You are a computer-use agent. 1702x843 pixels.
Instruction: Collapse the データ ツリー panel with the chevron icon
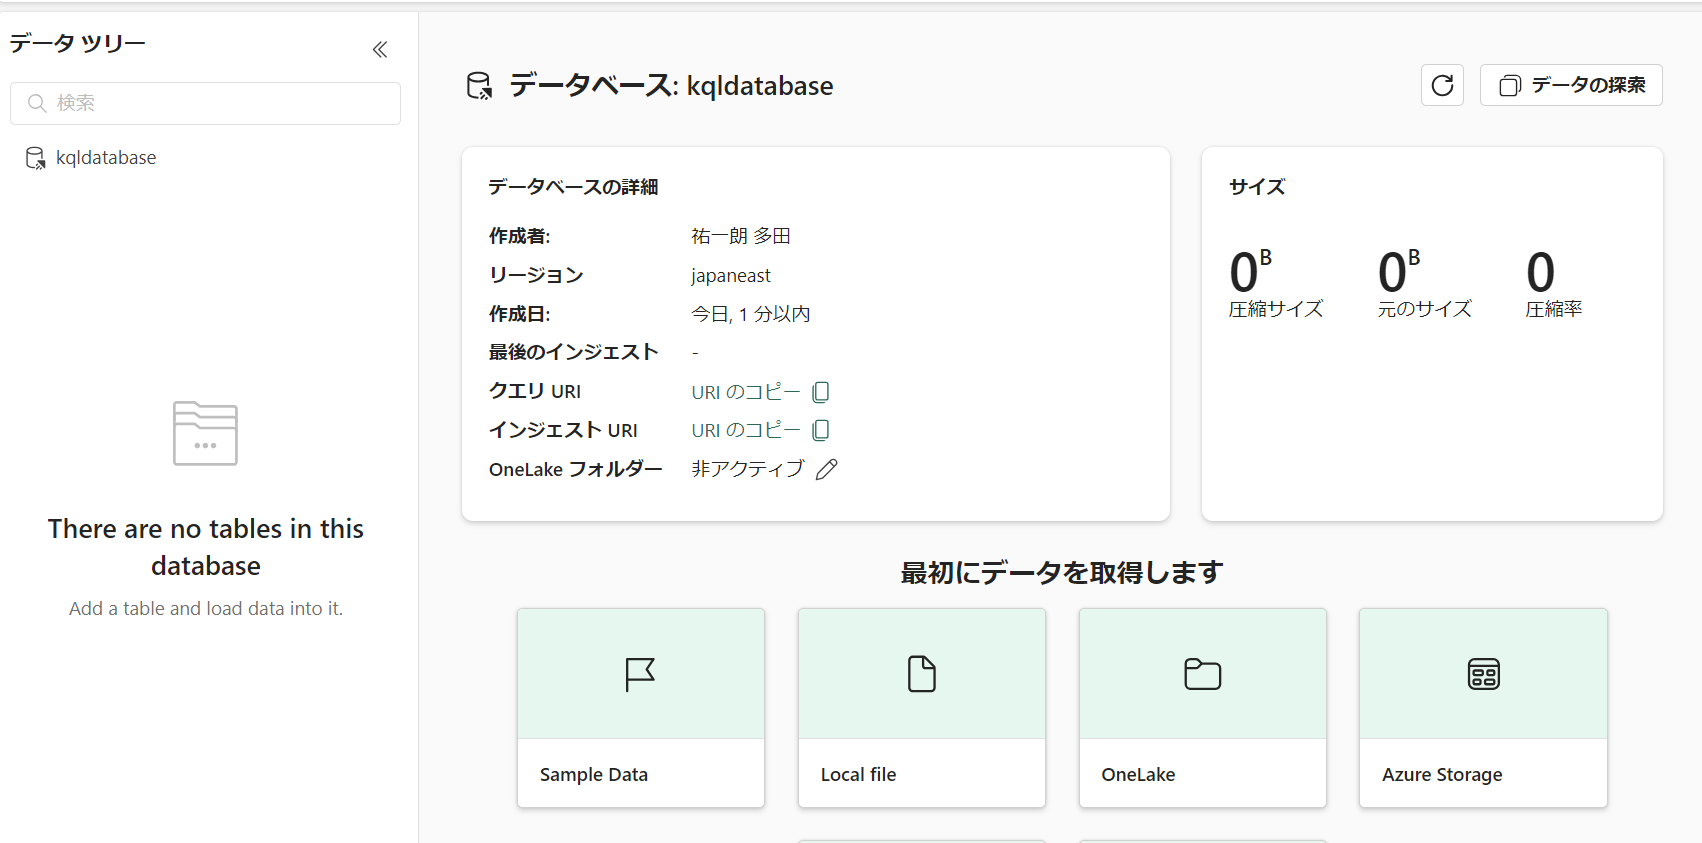[x=380, y=49]
